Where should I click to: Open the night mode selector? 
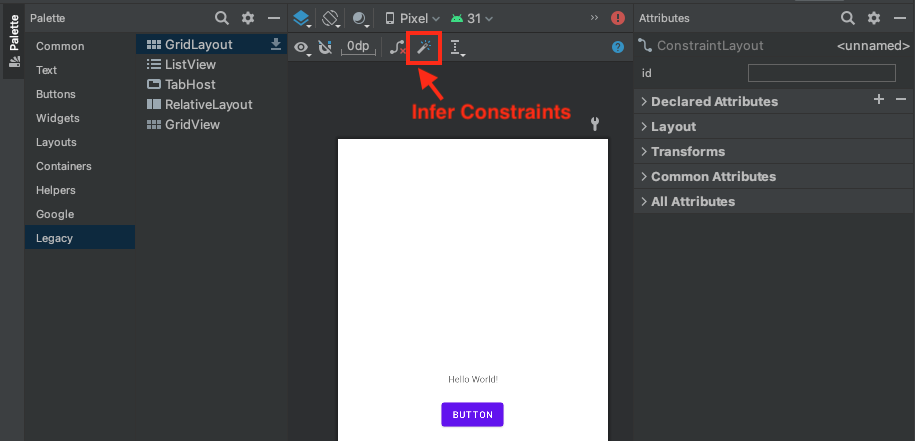tap(361, 19)
